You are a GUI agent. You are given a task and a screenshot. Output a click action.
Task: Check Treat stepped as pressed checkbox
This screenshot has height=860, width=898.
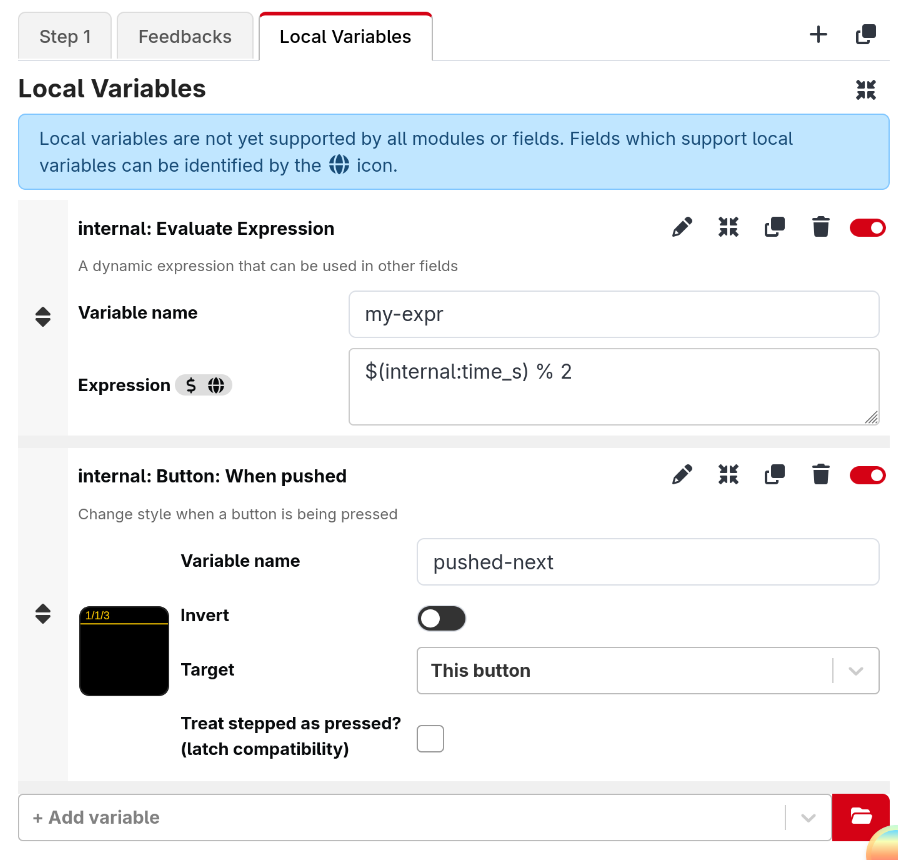(430, 738)
